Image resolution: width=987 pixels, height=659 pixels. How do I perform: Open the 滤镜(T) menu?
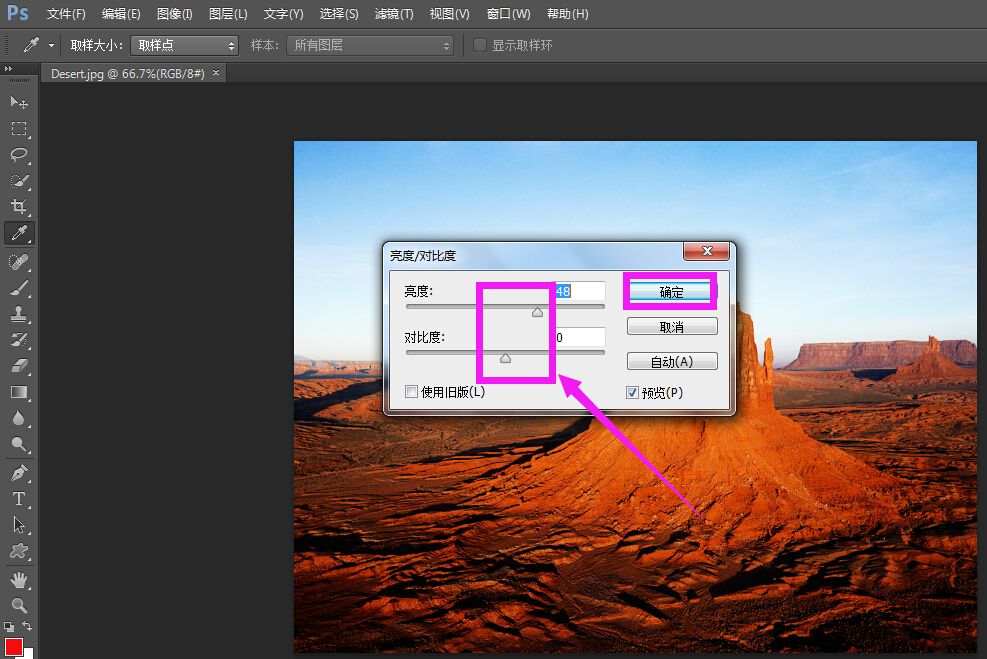click(394, 14)
